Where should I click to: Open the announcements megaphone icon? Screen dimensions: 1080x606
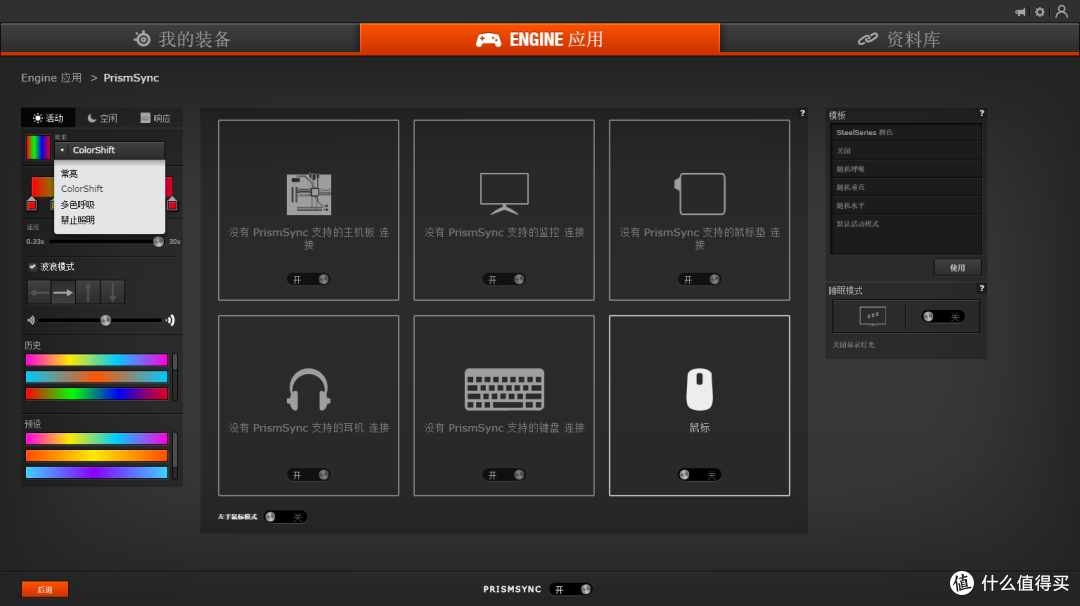click(x=1020, y=12)
